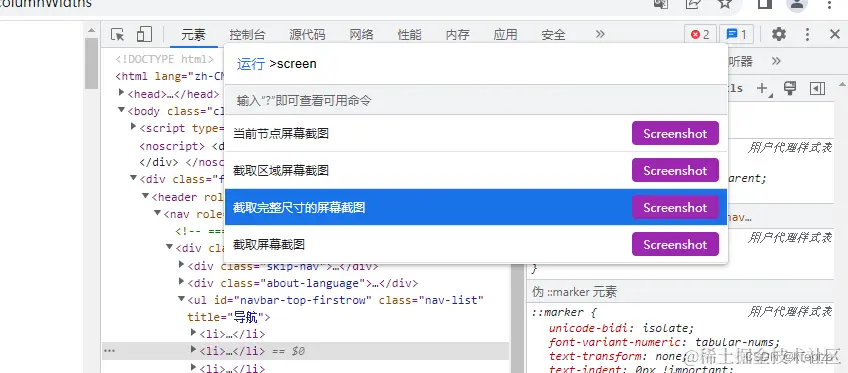Toggle the browser side panel icon
This screenshot has height=373, width=848.
764,4
